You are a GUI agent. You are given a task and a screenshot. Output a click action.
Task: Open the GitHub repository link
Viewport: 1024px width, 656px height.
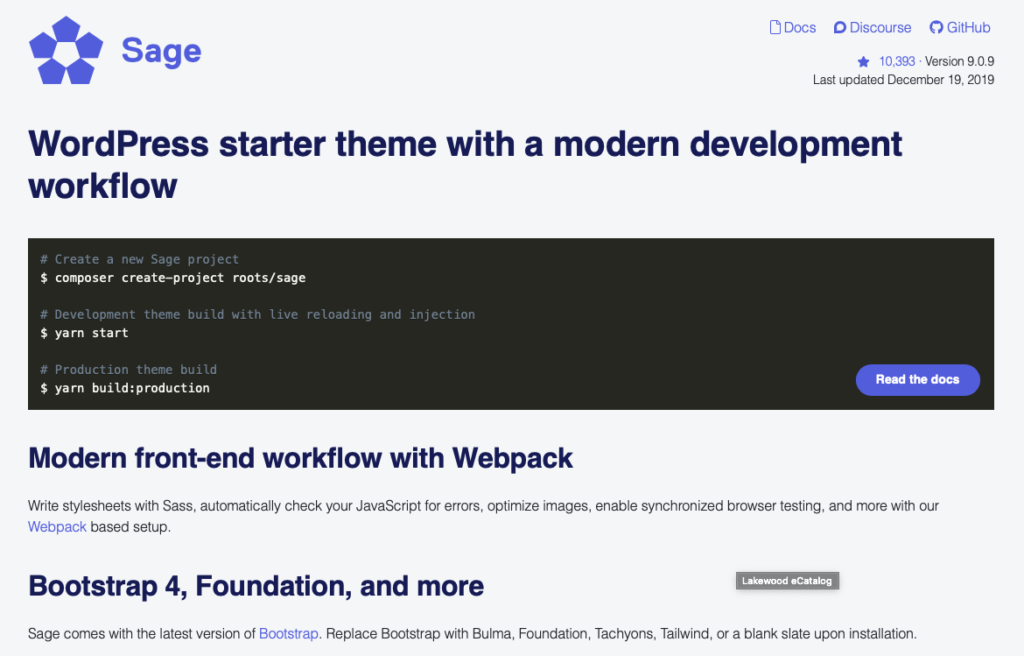pyautogui.click(x=960, y=27)
